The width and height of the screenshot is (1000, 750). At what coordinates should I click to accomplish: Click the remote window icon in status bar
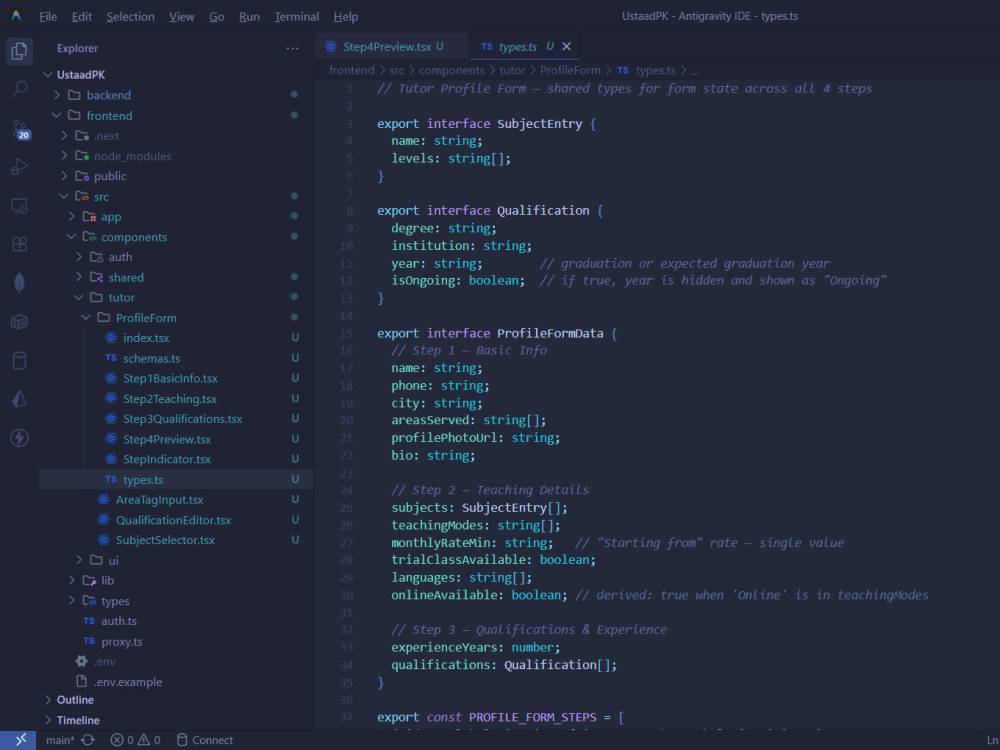[x=20, y=740]
